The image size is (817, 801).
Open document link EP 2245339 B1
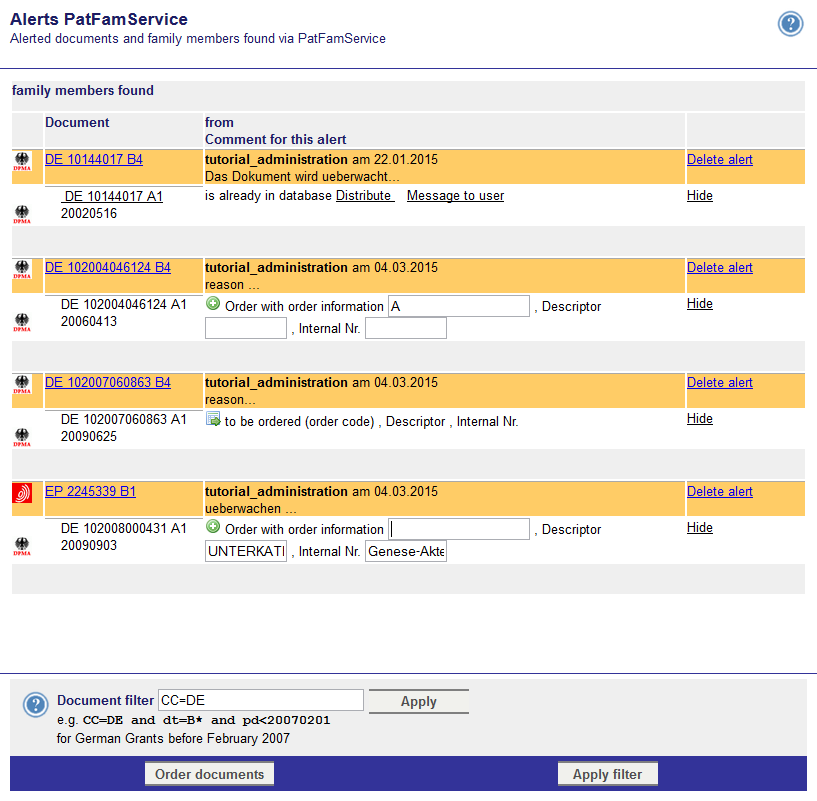90,492
